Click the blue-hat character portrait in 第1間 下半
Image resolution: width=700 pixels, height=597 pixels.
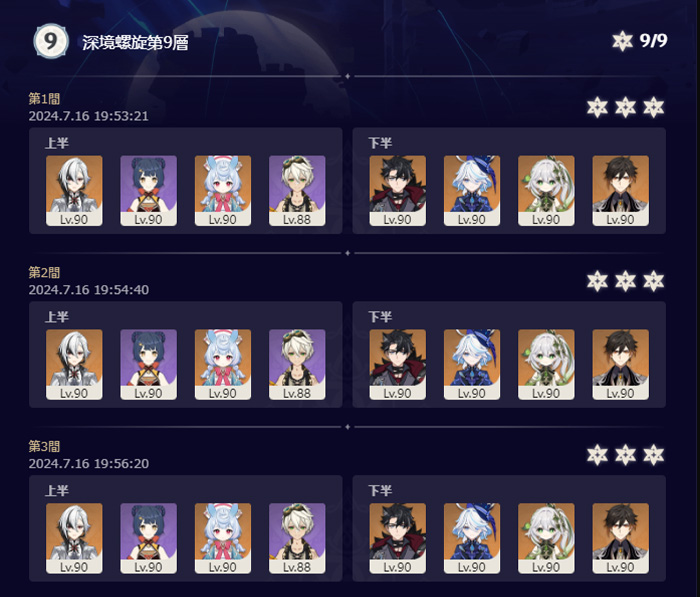click(472, 191)
